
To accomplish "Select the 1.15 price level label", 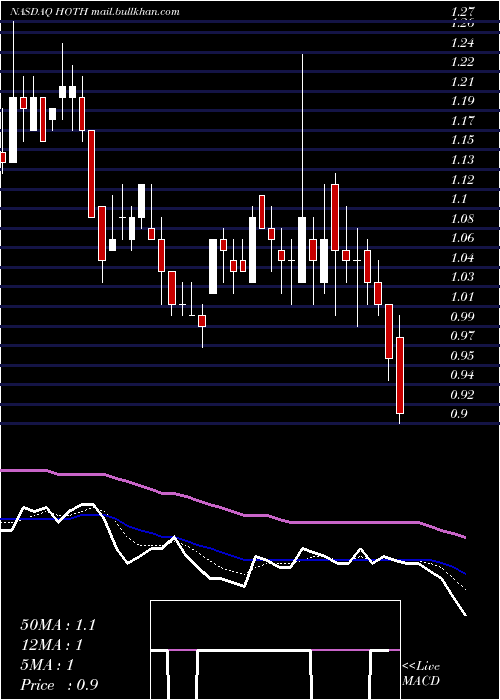I will pos(462,140).
